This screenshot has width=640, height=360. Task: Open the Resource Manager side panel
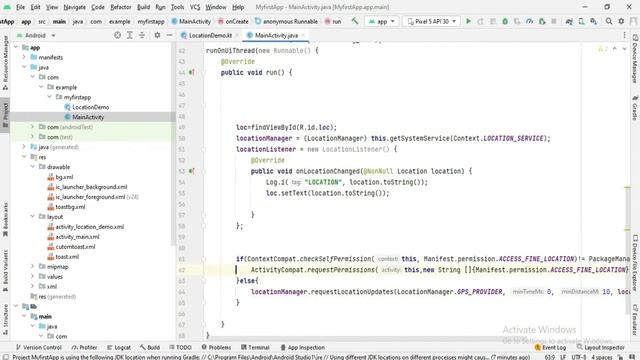click(x=5, y=62)
